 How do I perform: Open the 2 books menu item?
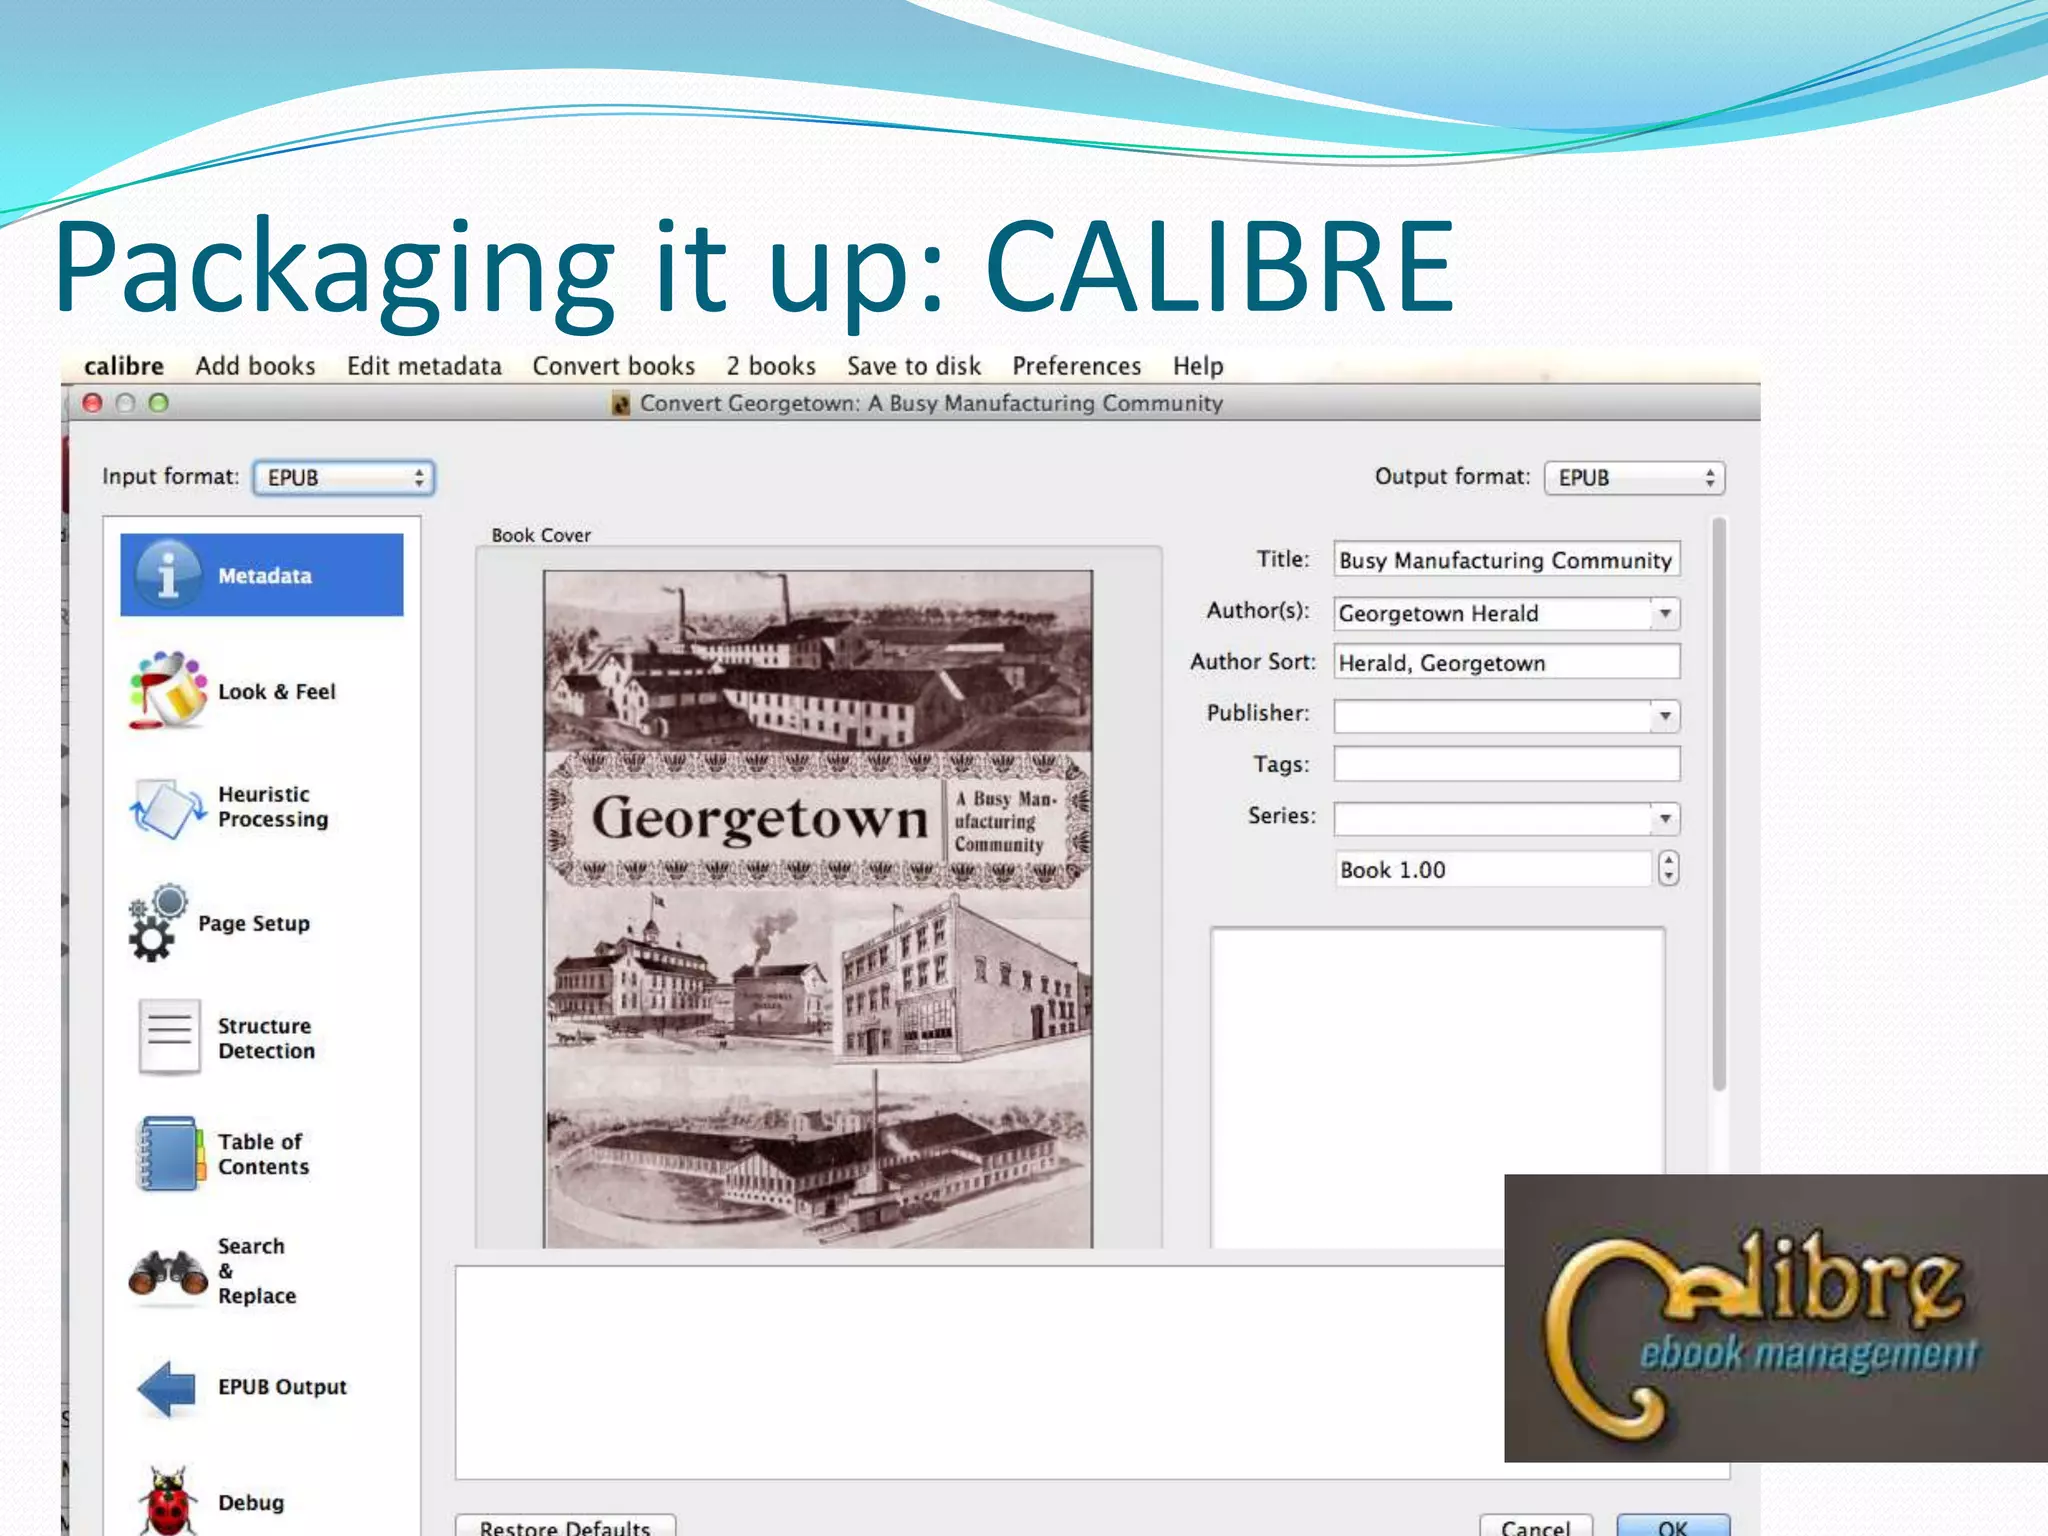[771, 366]
